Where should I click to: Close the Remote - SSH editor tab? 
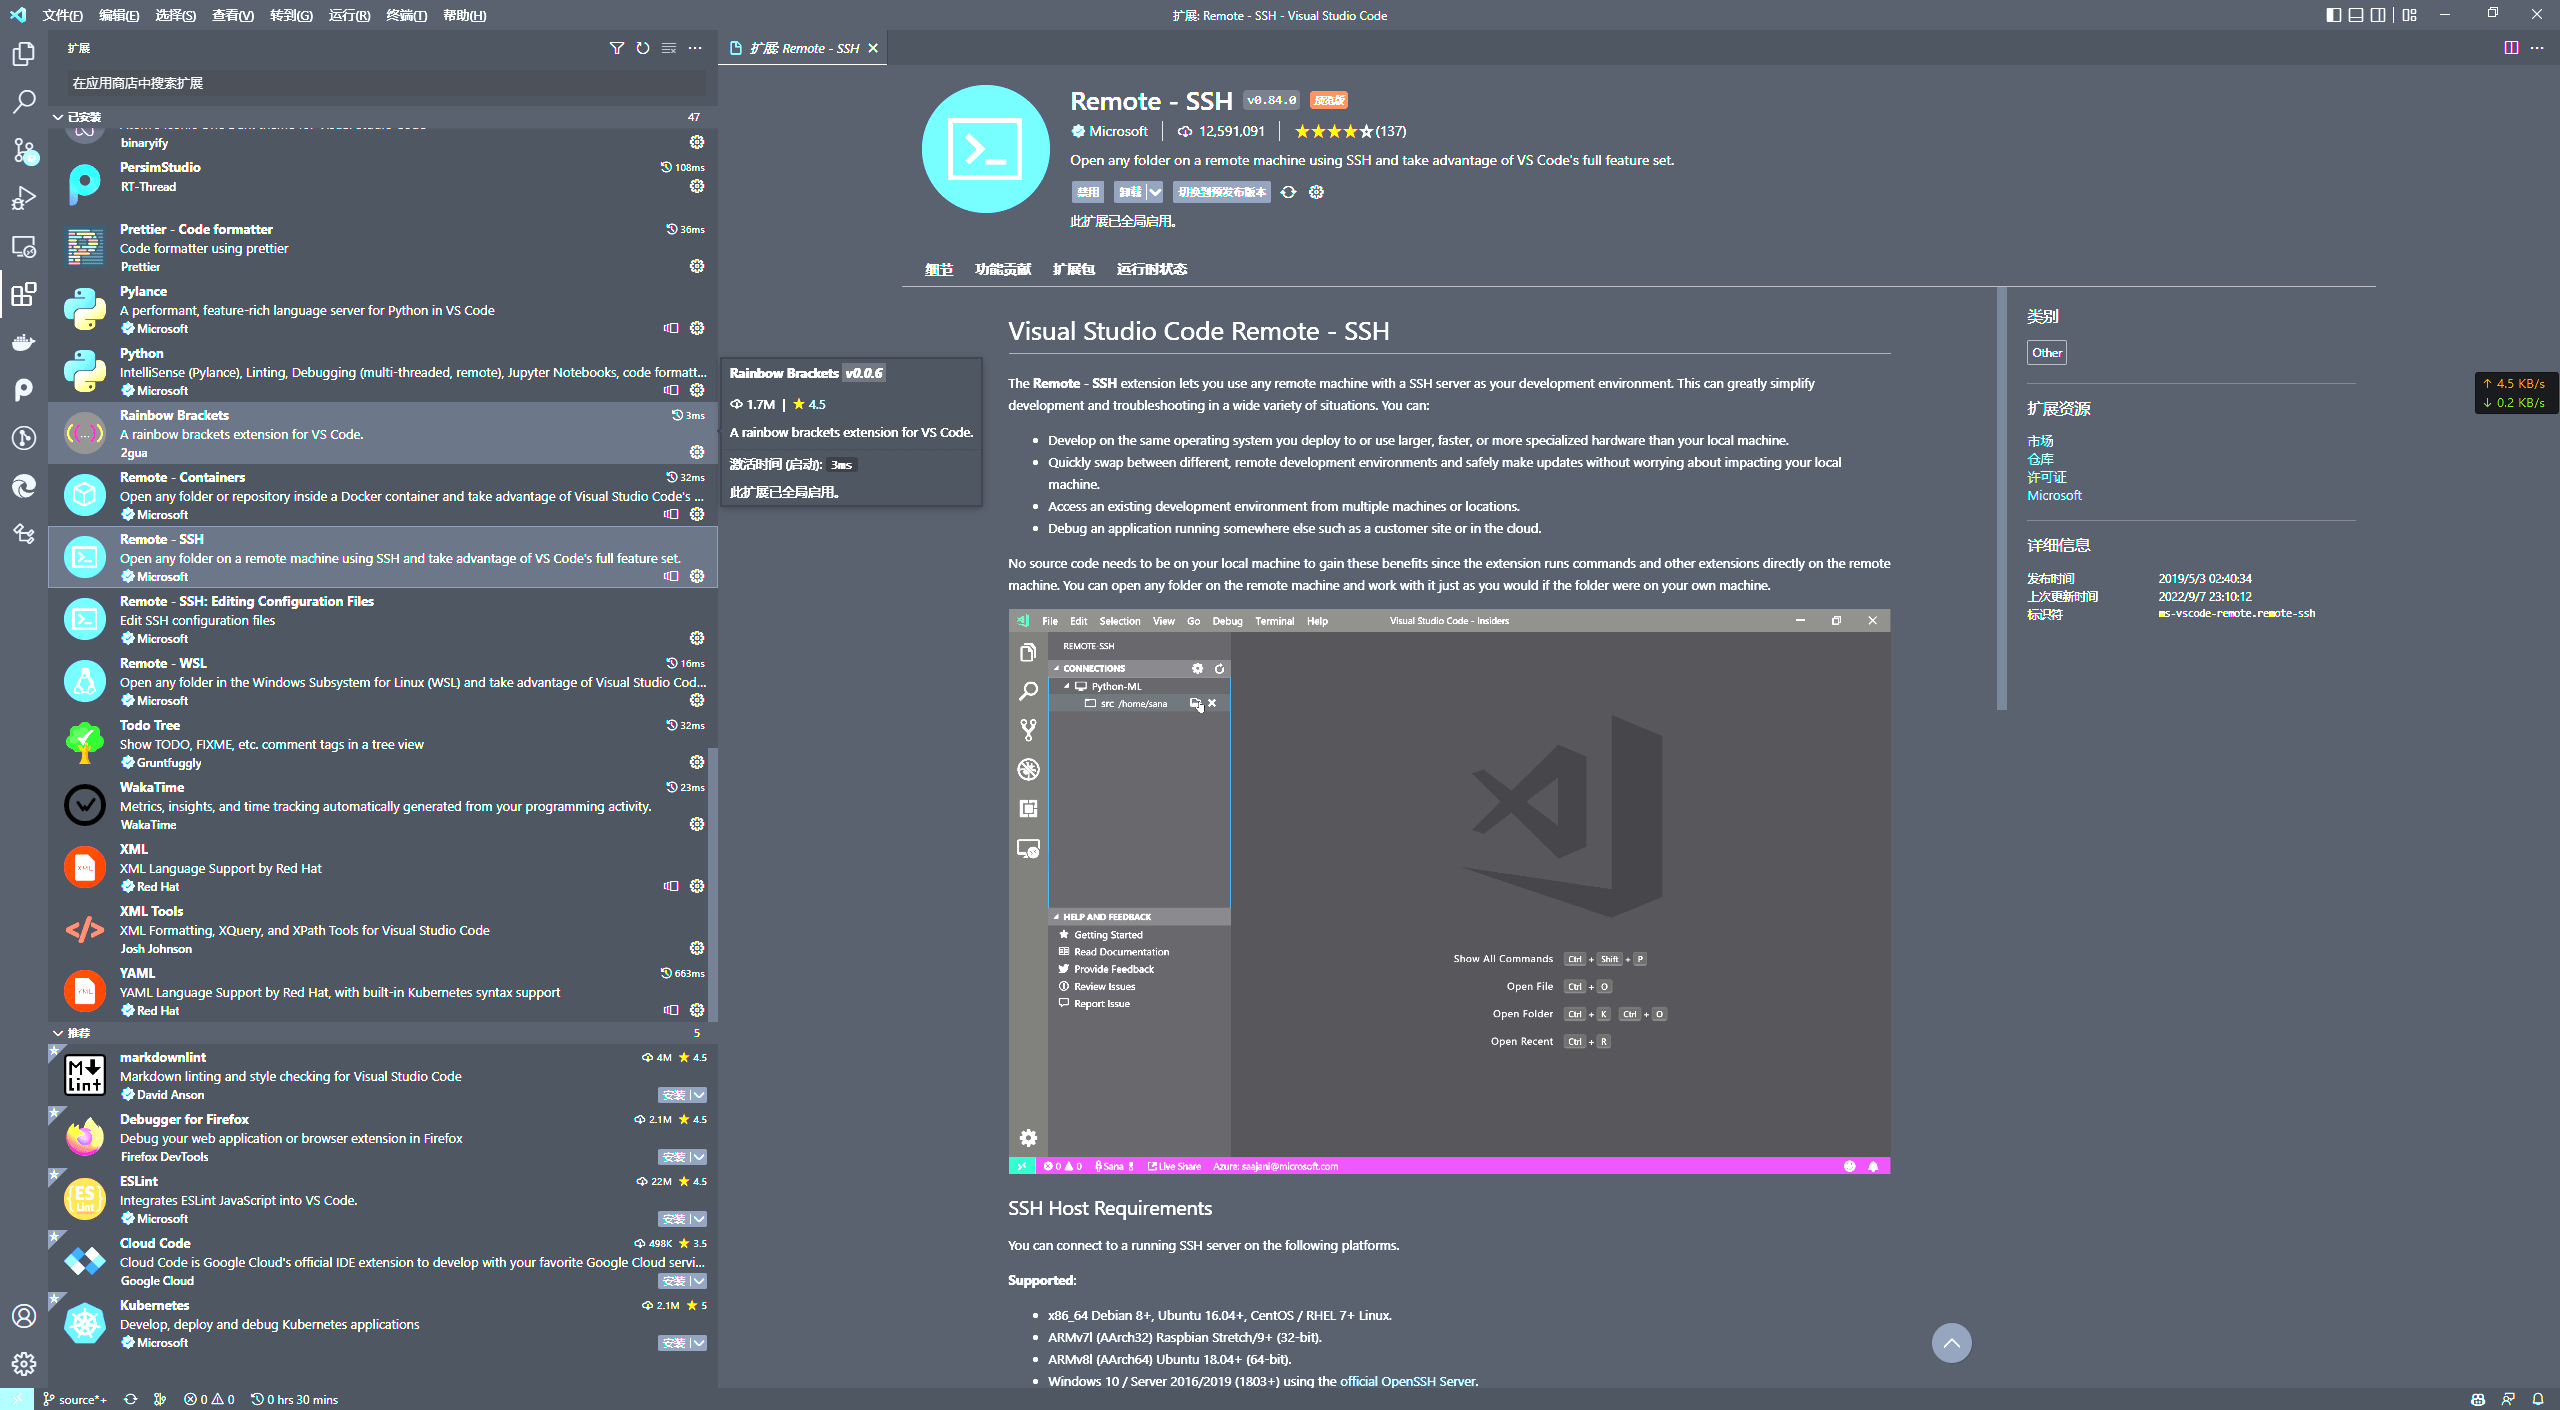(x=873, y=48)
